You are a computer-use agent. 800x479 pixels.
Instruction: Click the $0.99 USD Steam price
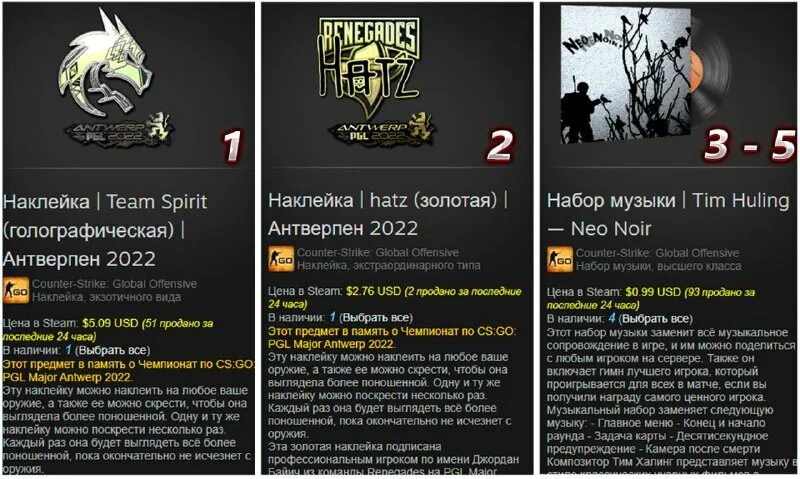click(653, 292)
